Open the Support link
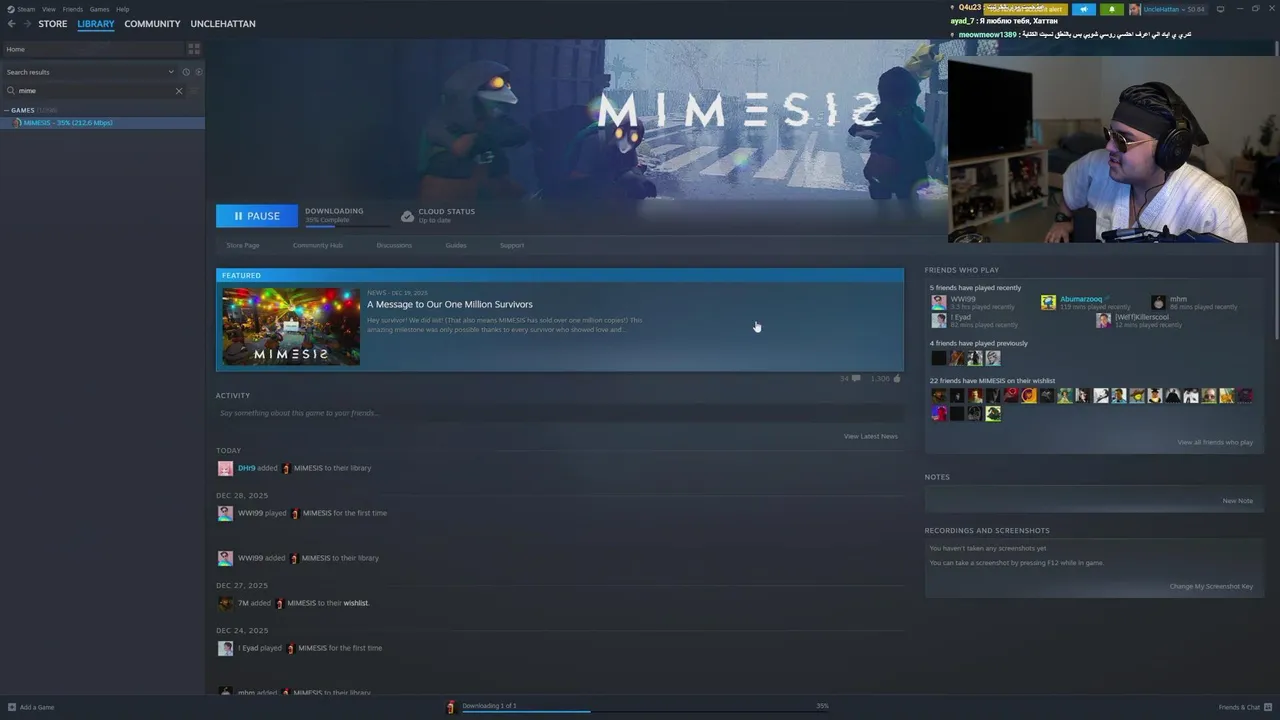This screenshot has height=720, width=1280. [x=512, y=245]
